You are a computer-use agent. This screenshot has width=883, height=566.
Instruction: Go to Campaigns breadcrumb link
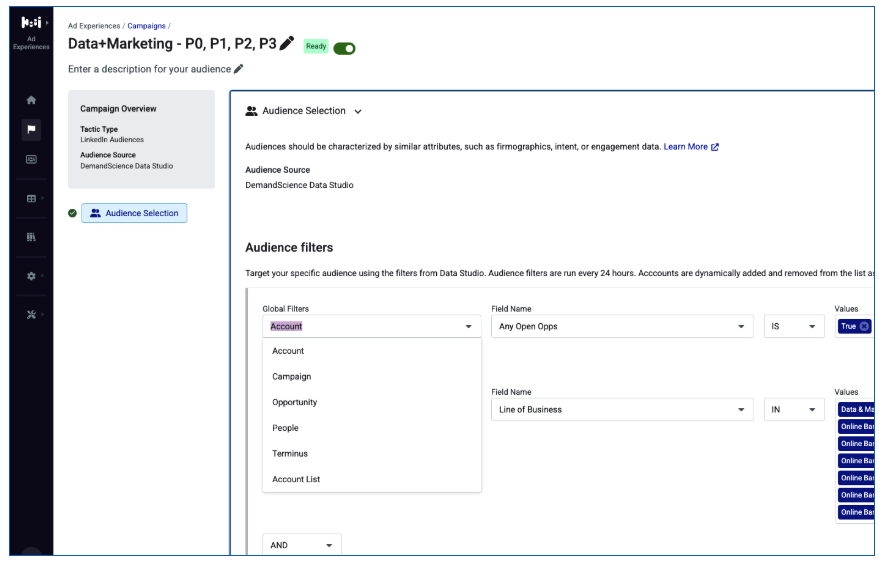(x=146, y=26)
